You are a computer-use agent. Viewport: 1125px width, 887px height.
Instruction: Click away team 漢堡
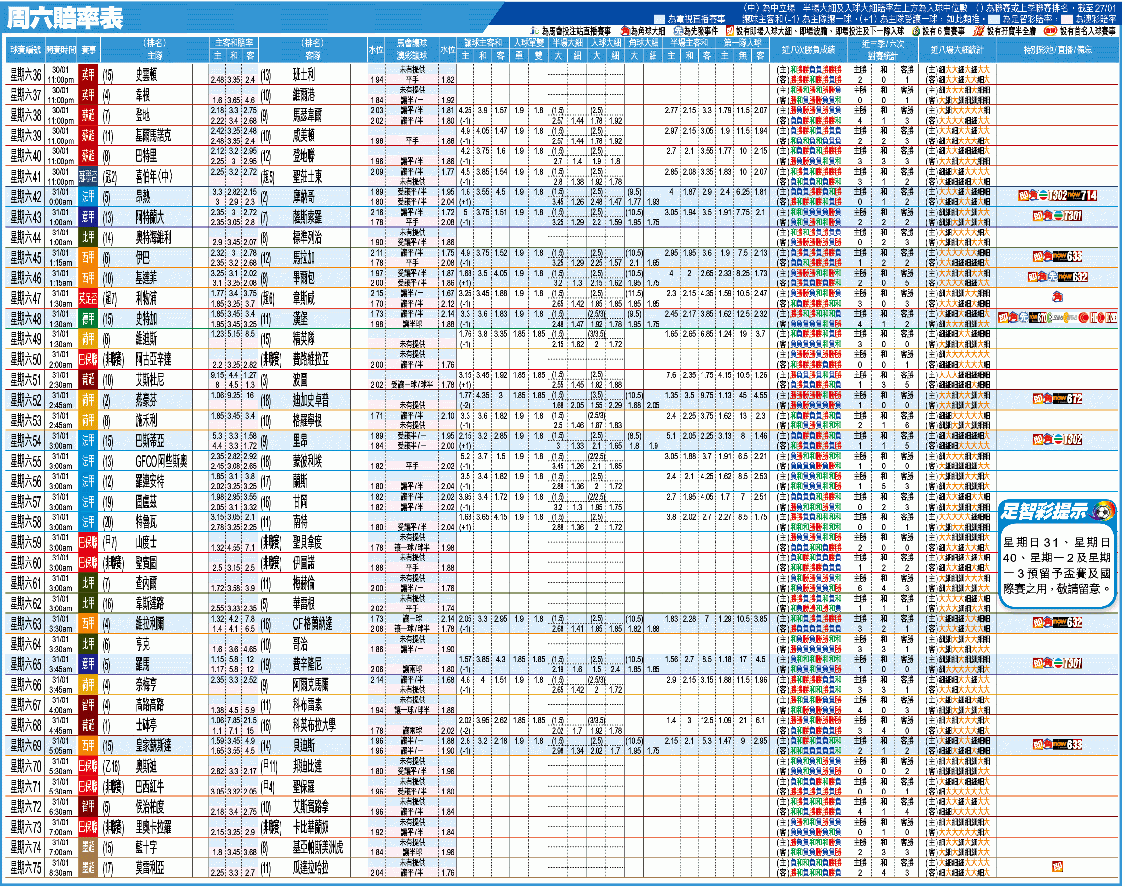coord(300,318)
